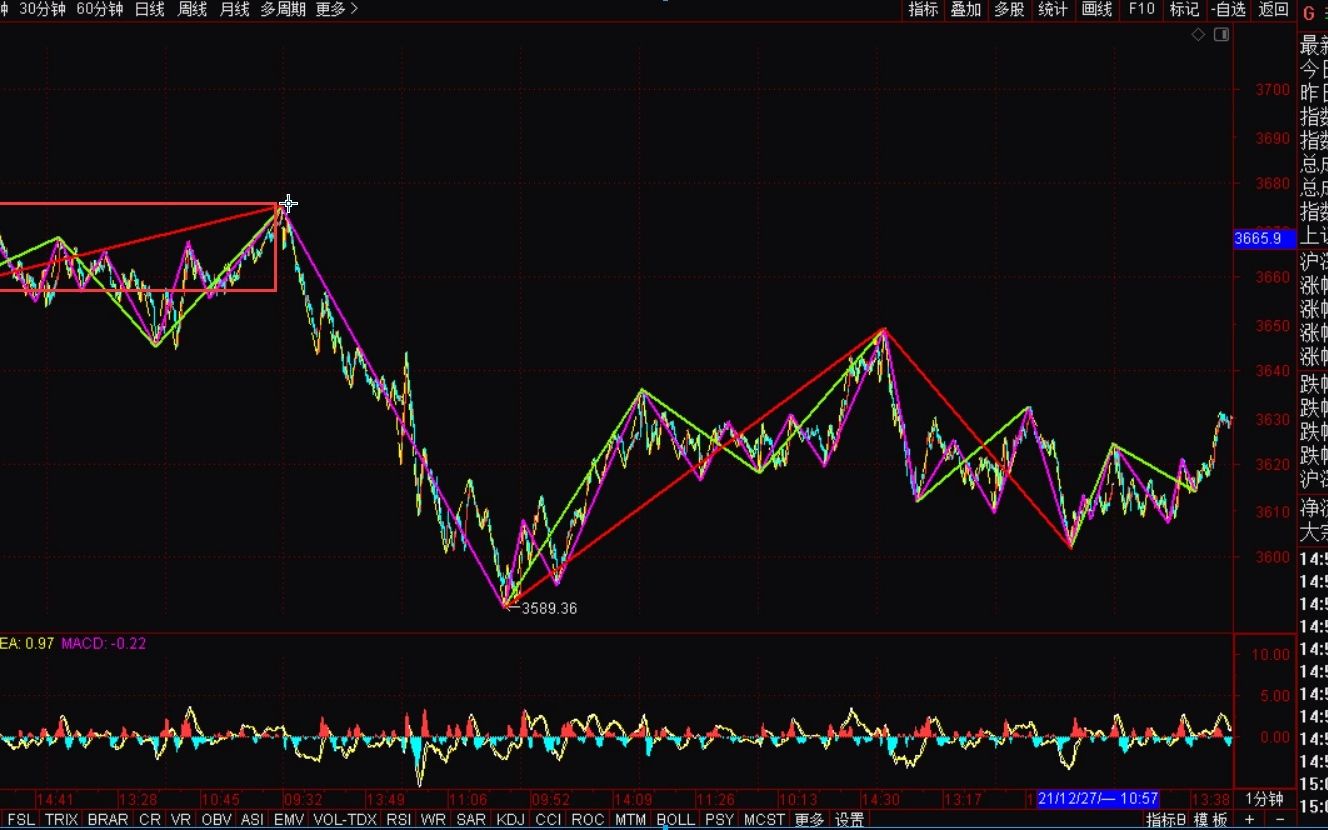Click the 返回 back button

coord(1273,9)
